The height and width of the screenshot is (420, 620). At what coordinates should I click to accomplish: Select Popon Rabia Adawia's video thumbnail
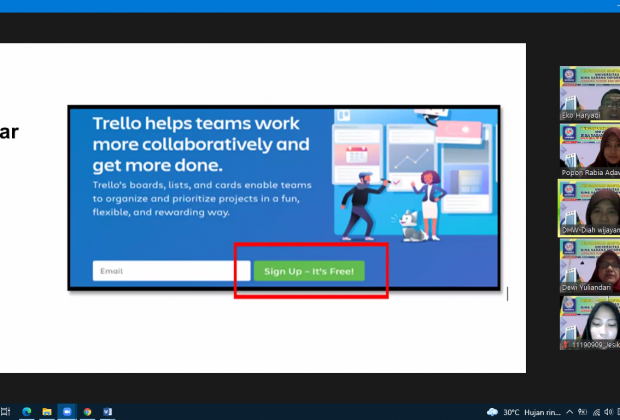(x=590, y=151)
